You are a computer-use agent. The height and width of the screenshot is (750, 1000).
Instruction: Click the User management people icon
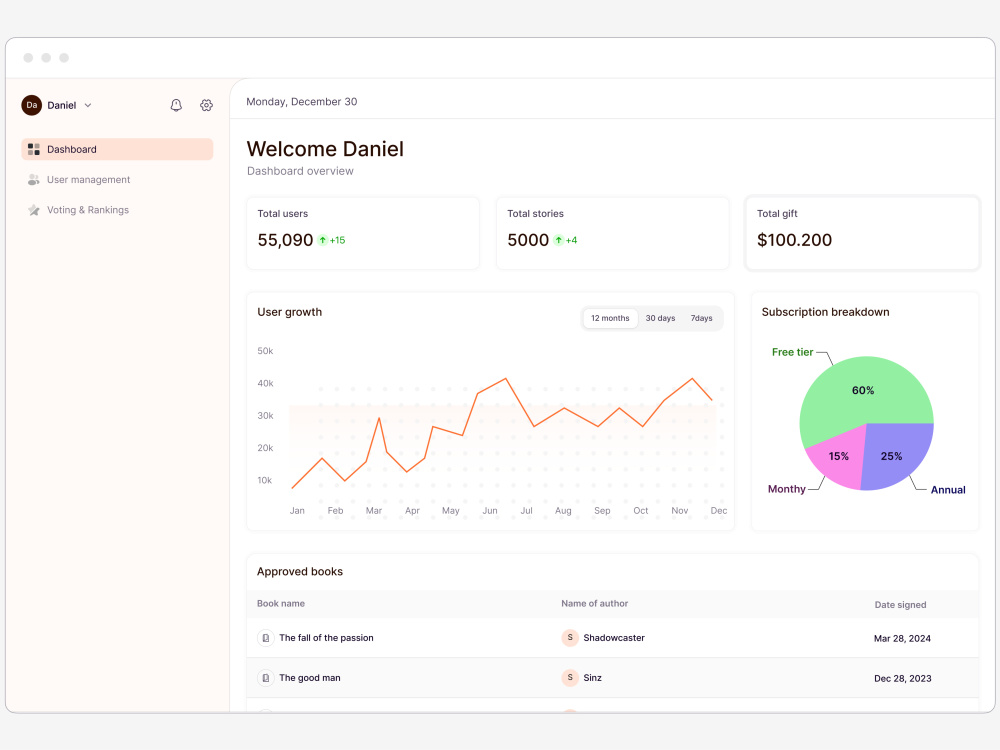pos(34,180)
